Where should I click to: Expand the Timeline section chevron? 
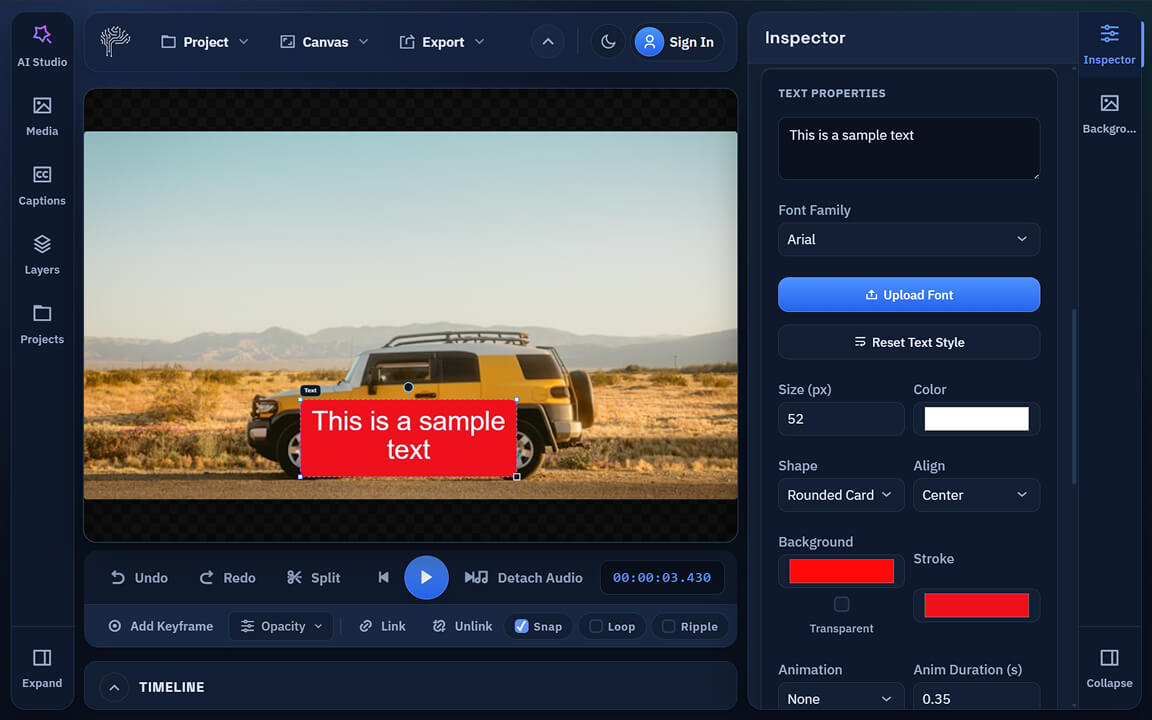[x=114, y=687]
